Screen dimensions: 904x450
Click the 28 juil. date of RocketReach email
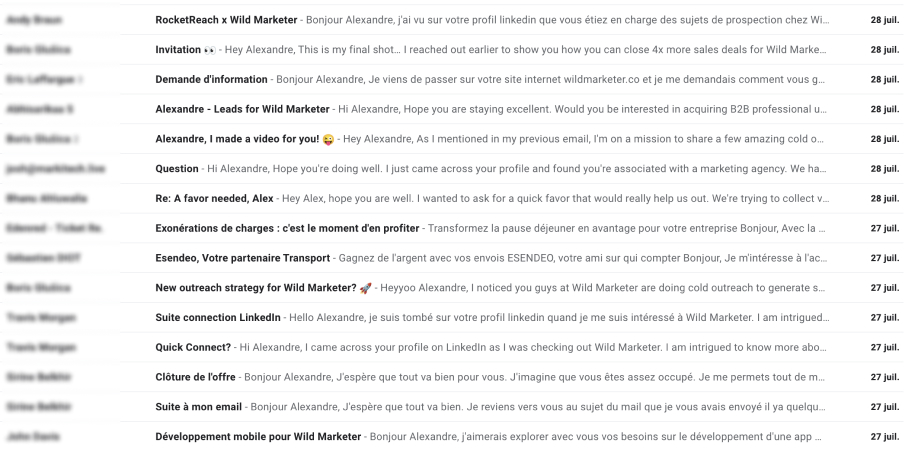884,20
